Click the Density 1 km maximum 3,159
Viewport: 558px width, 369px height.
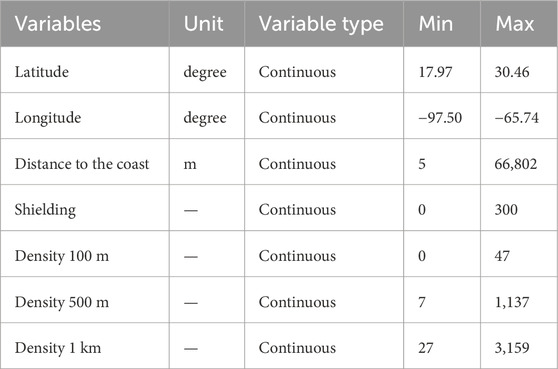point(512,348)
